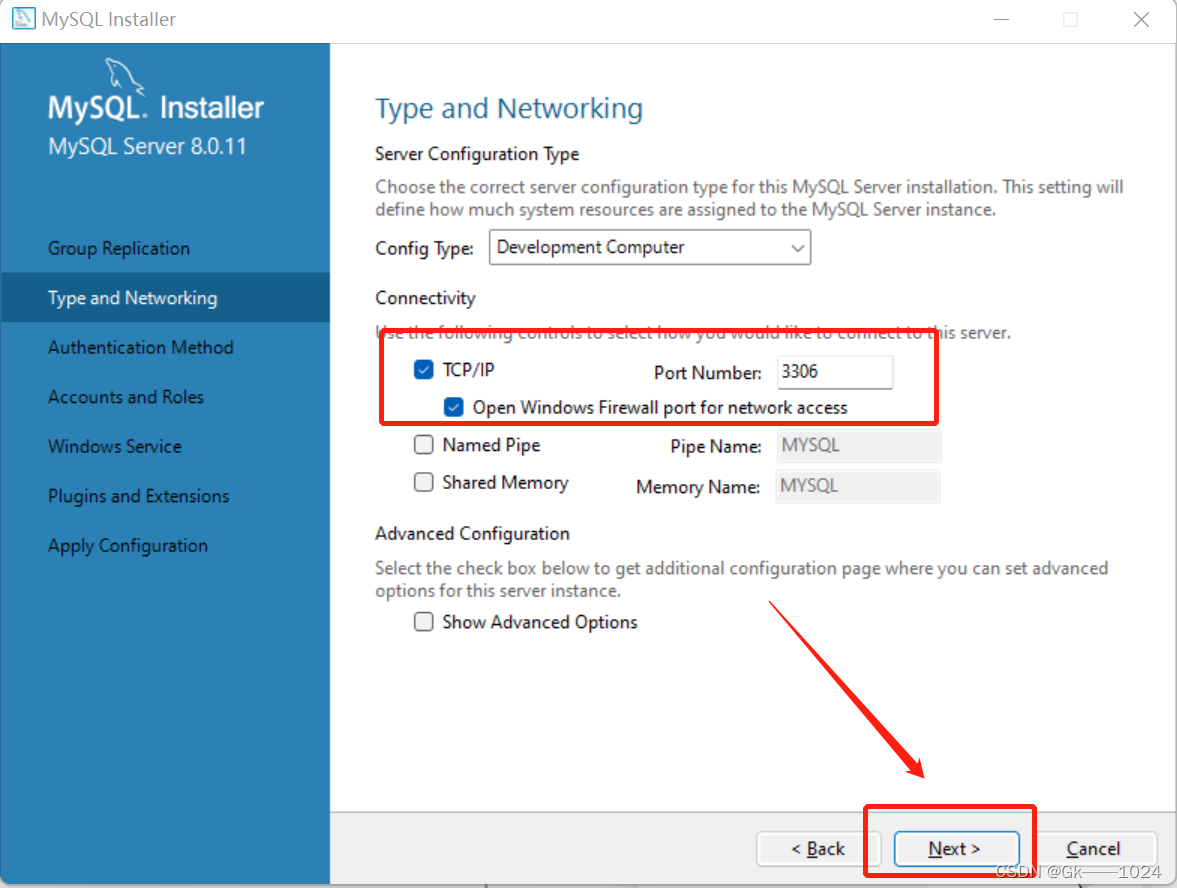Click the MySQL dolphin logo in sidebar
Image resolution: width=1177 pixels, height=888 pixels.
coord(124,75)
